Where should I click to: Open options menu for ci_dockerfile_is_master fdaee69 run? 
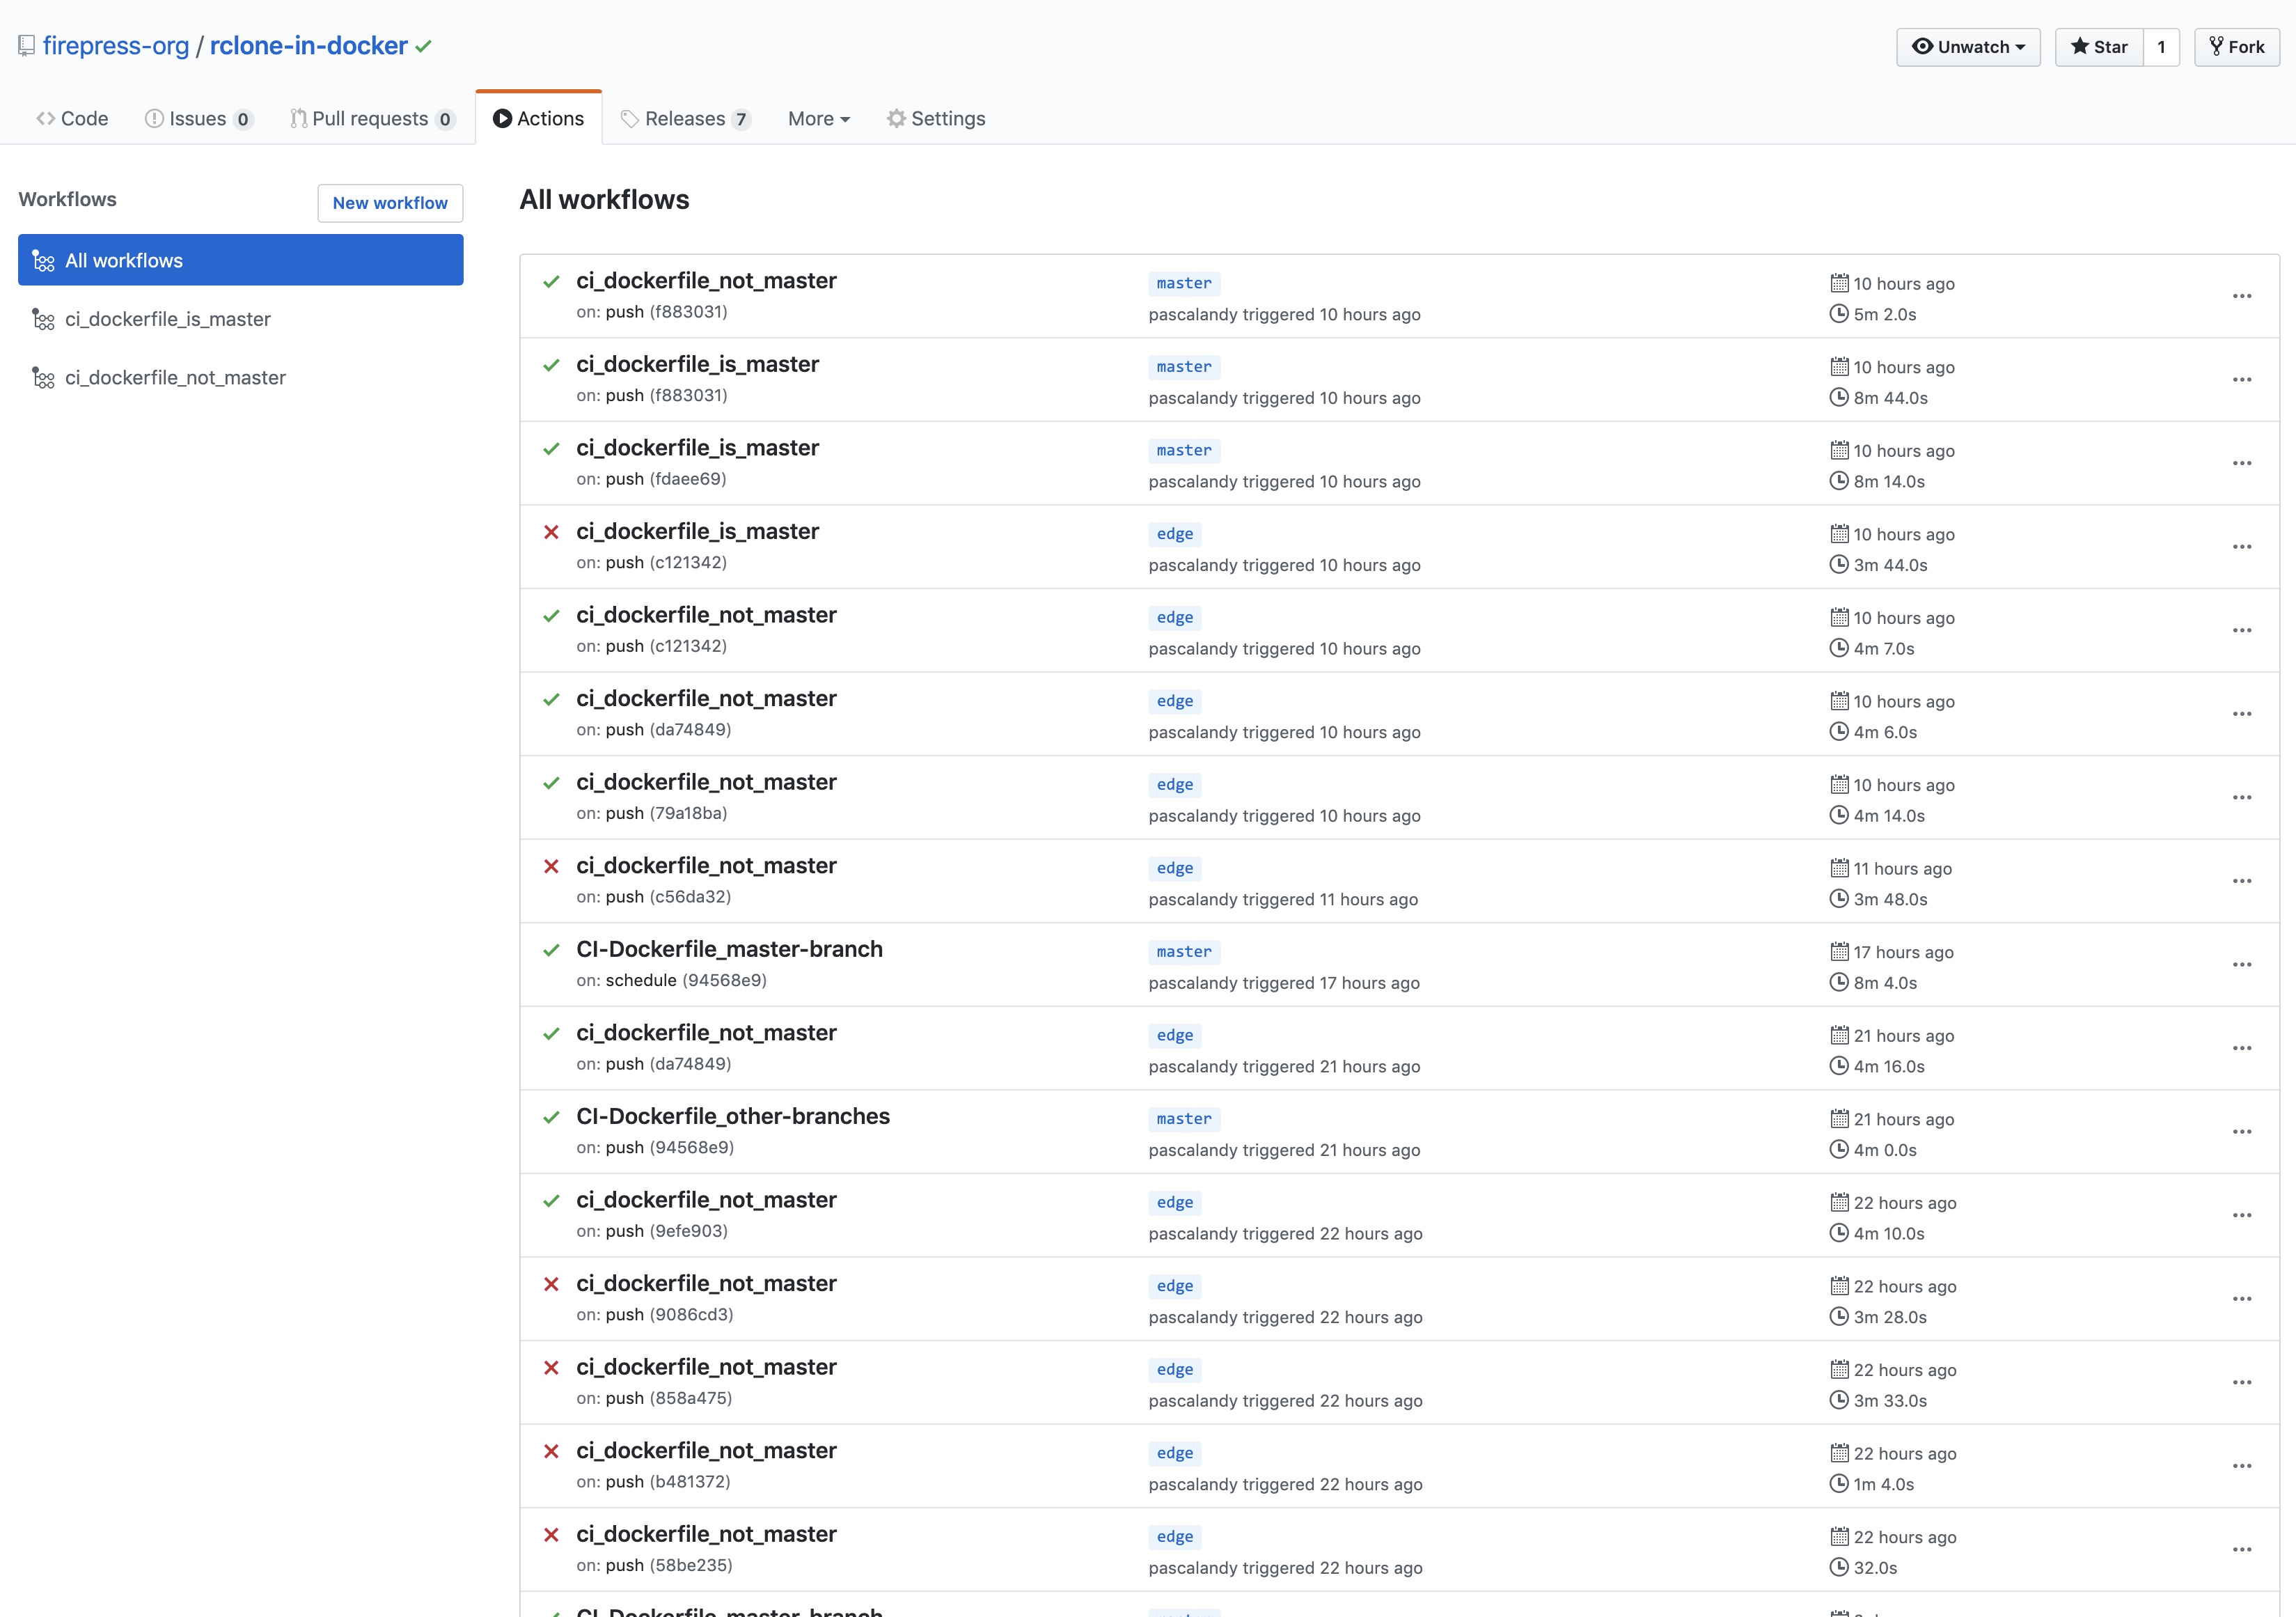pos(2242,463)
